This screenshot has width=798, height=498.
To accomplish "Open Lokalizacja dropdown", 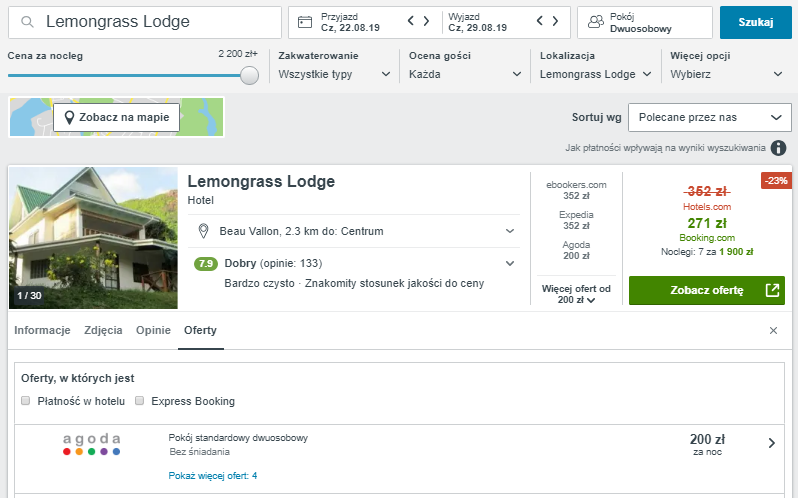I will 596,74.
